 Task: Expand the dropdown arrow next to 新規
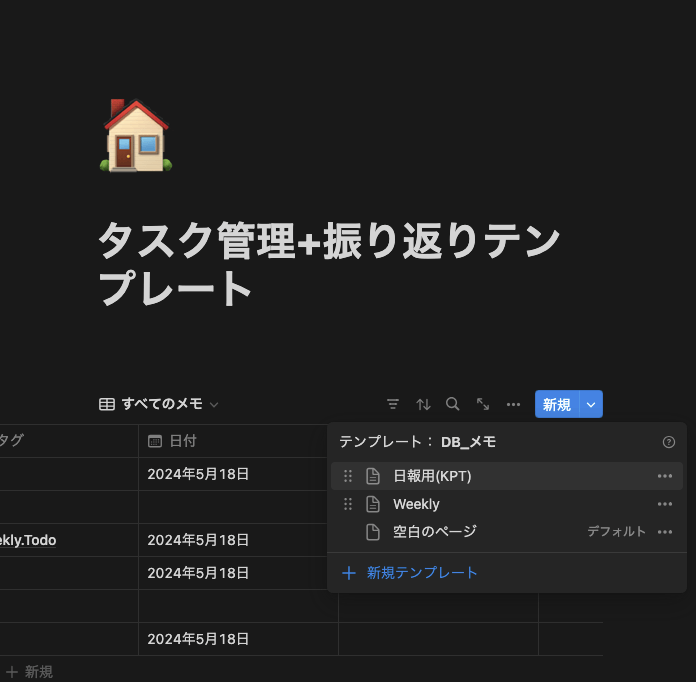pyautogui.click(x=591, y=404)
